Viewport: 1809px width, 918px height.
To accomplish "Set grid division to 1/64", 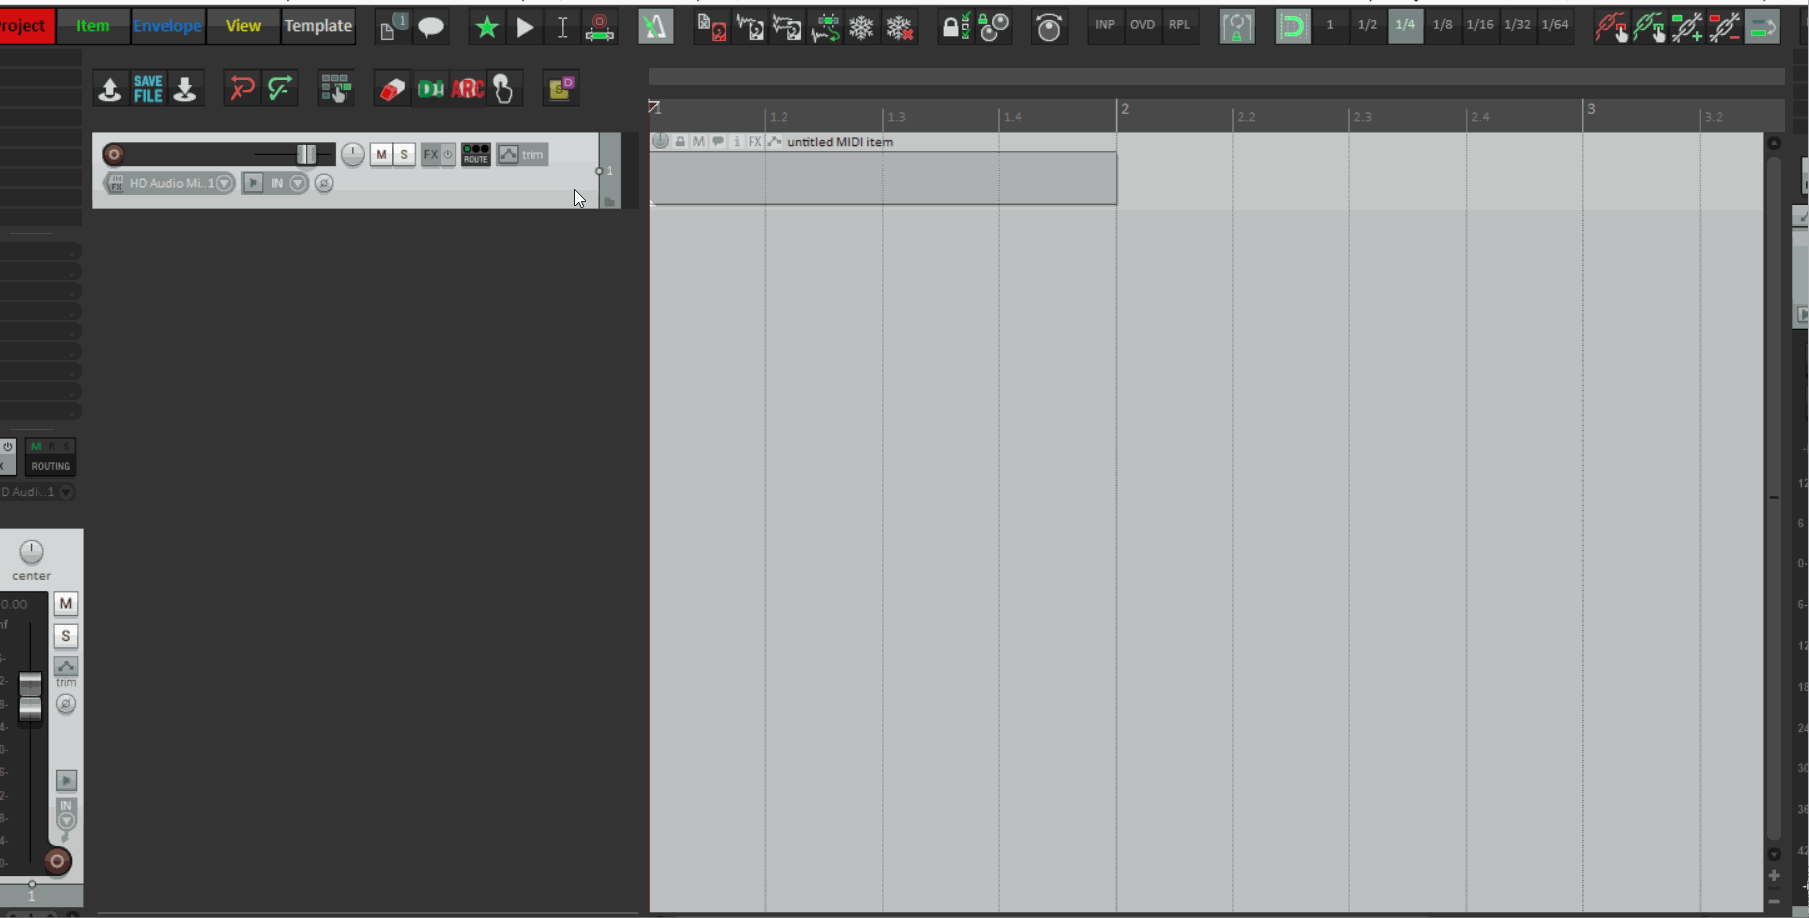I will pyautogui.click(x=1555, y=25).
